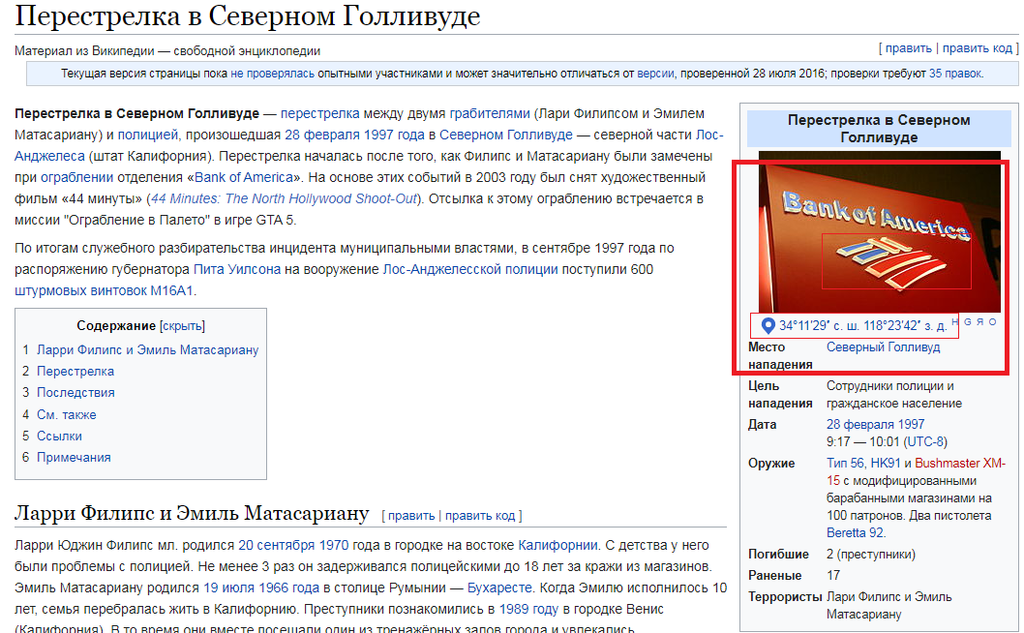Viewport: 1024px width, 633px height.
Task: Open the '20 сентября 1970' date link
Action: [x=293, y=545]
